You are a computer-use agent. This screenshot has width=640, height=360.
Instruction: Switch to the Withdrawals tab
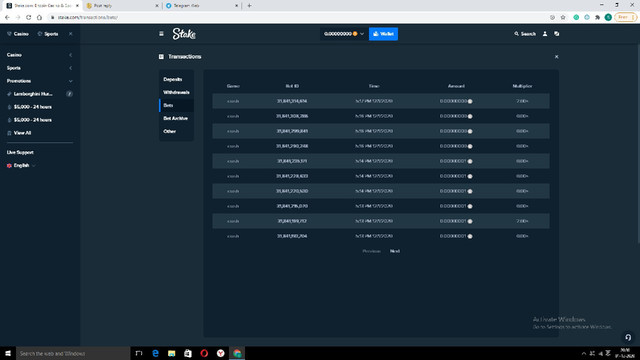[176, 92]
